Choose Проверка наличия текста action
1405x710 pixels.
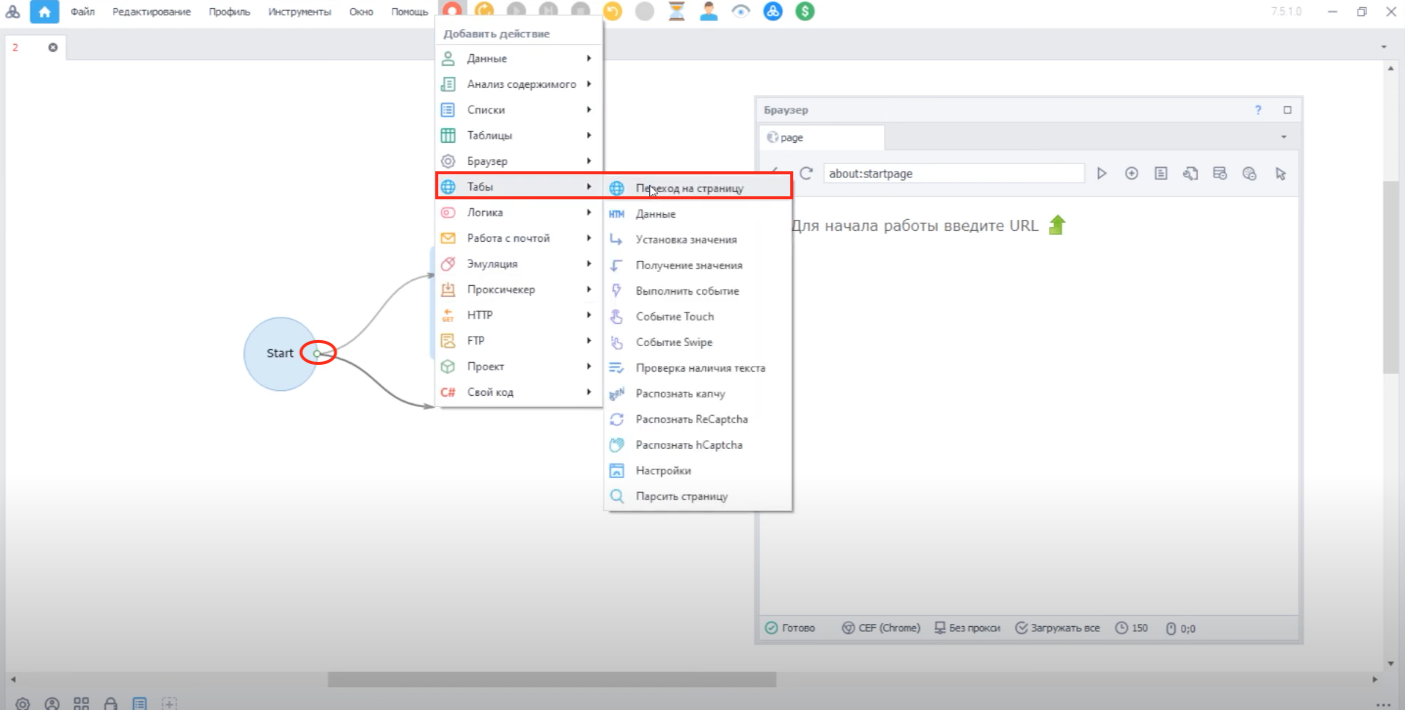coord(698,368)
